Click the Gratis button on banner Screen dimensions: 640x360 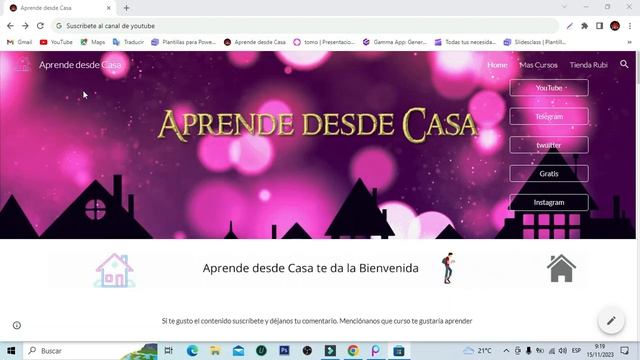coord(549,173)
